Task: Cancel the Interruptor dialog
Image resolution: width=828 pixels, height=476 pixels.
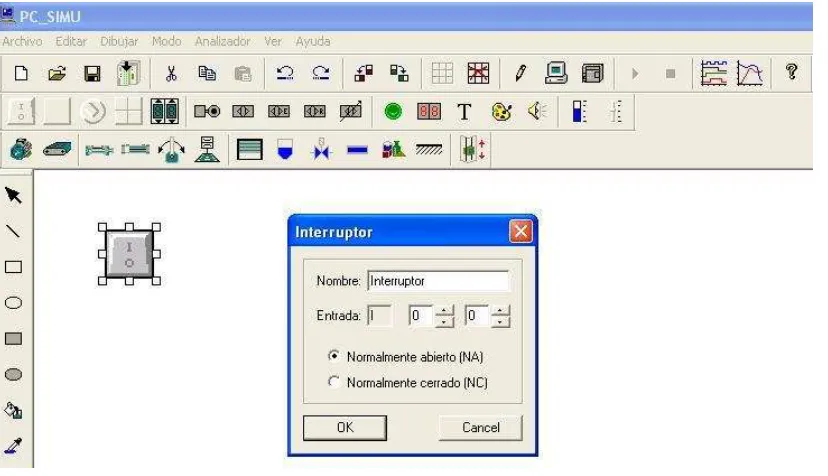Action: coord(481,427)
